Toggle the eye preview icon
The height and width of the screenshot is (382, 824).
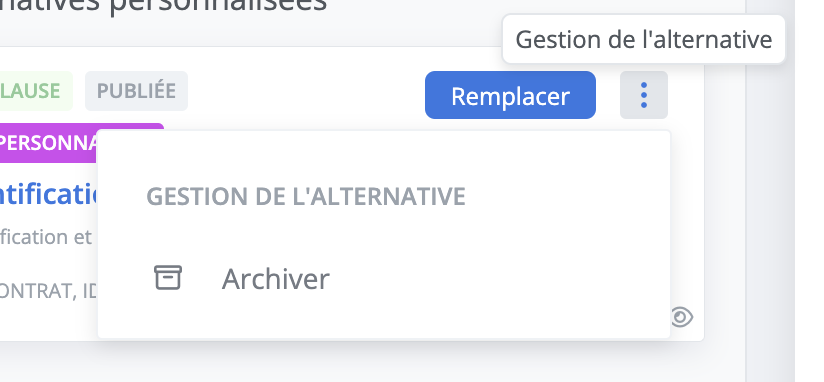tap(682, 317)
